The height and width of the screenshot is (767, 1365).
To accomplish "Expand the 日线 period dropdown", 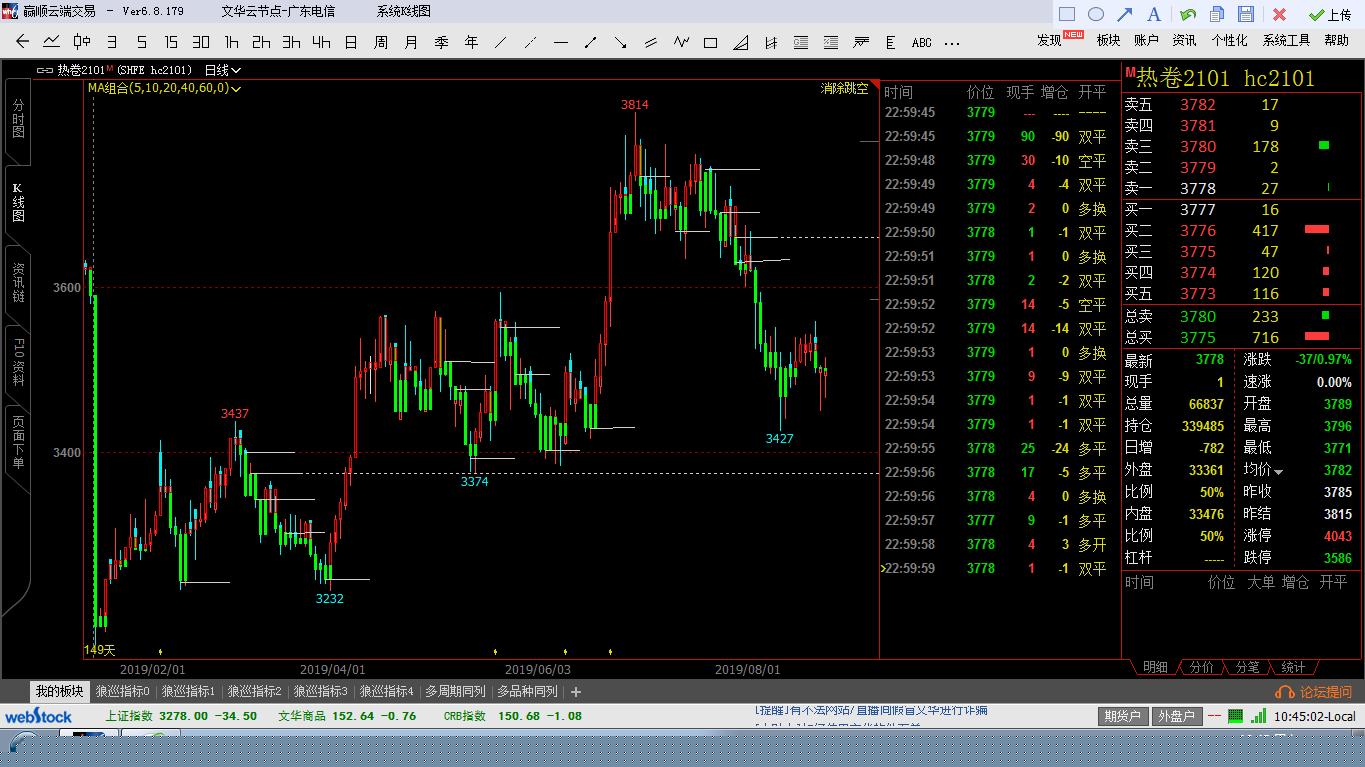I will pos(222,70).
